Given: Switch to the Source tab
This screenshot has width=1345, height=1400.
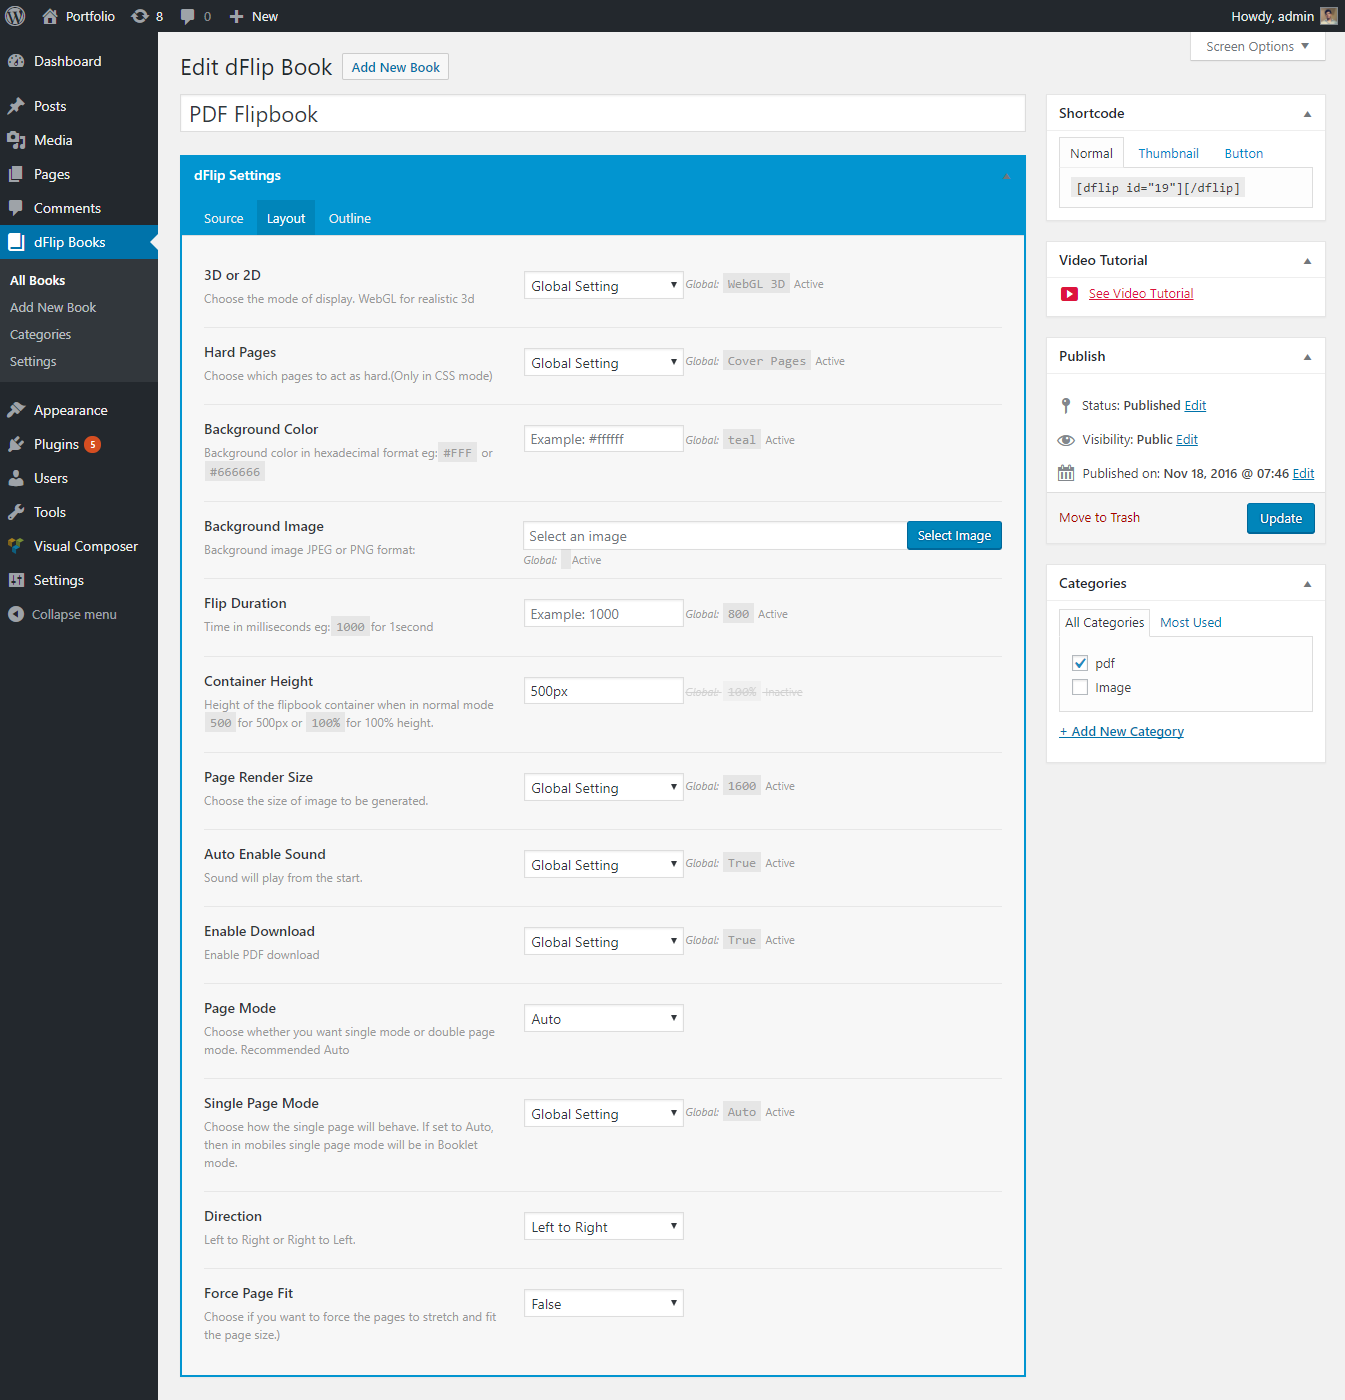Looking at the screenshot, I should point(224,218).
